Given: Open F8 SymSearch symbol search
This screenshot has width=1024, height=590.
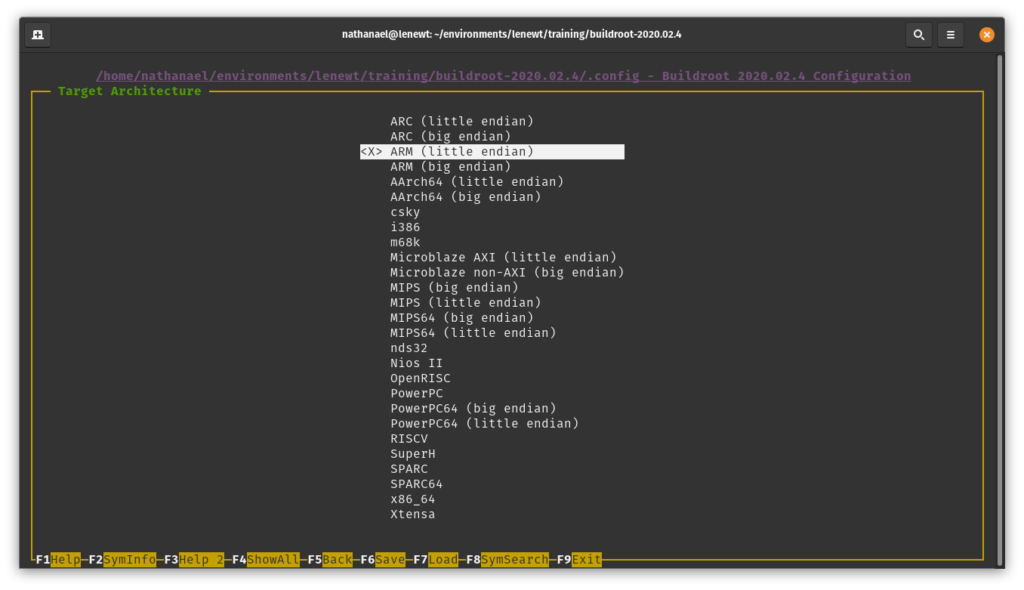Looking at the screenshot, I should click(507, 560).
